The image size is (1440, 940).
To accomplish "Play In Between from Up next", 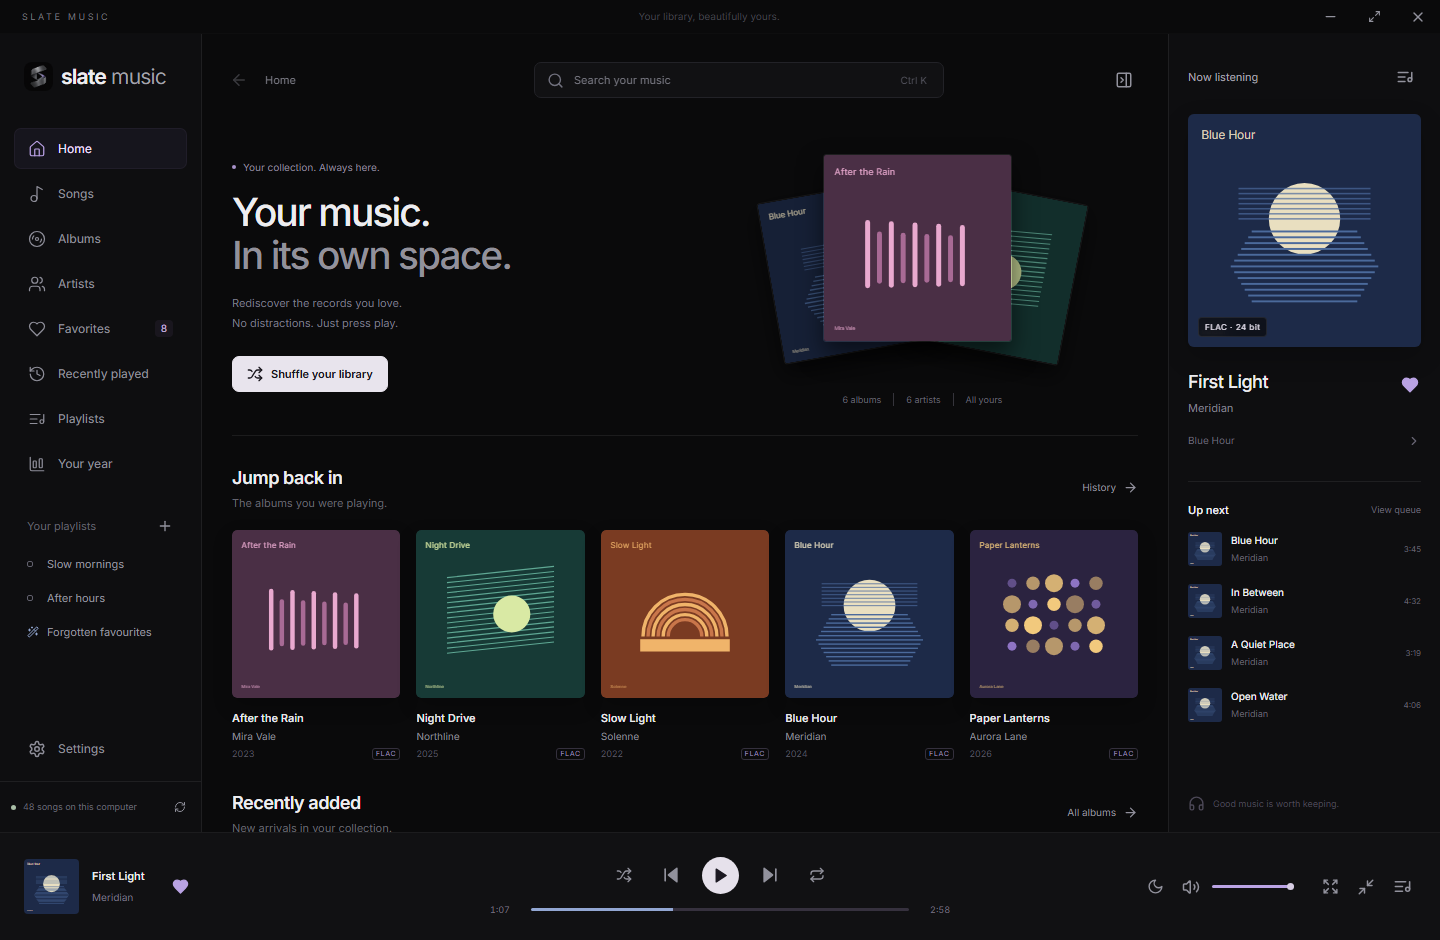I will [x=1304, y=601].
